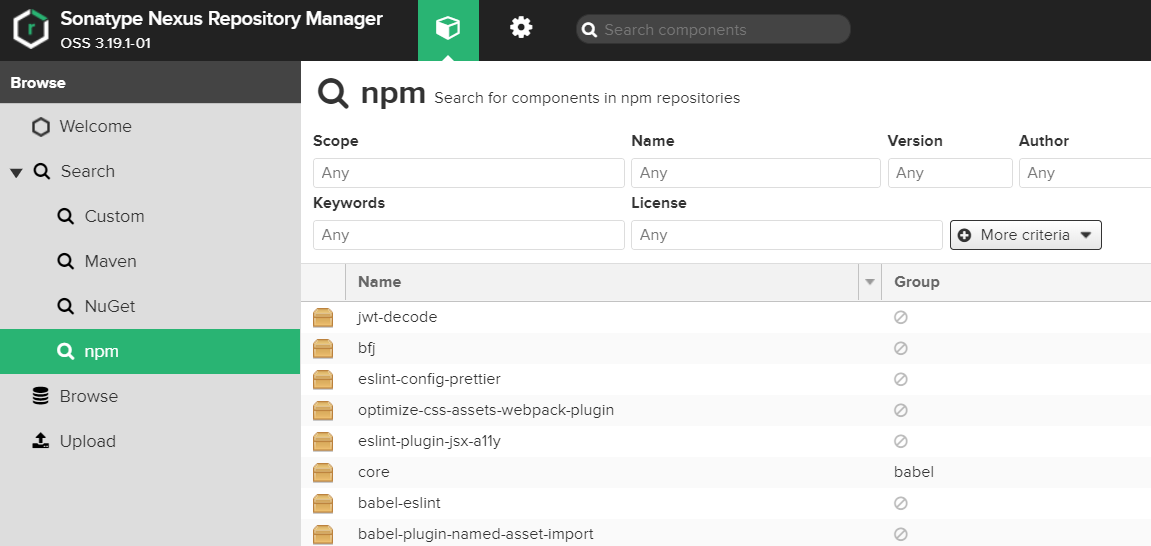Open the eslint-config-prettier row

coord(726,379)
